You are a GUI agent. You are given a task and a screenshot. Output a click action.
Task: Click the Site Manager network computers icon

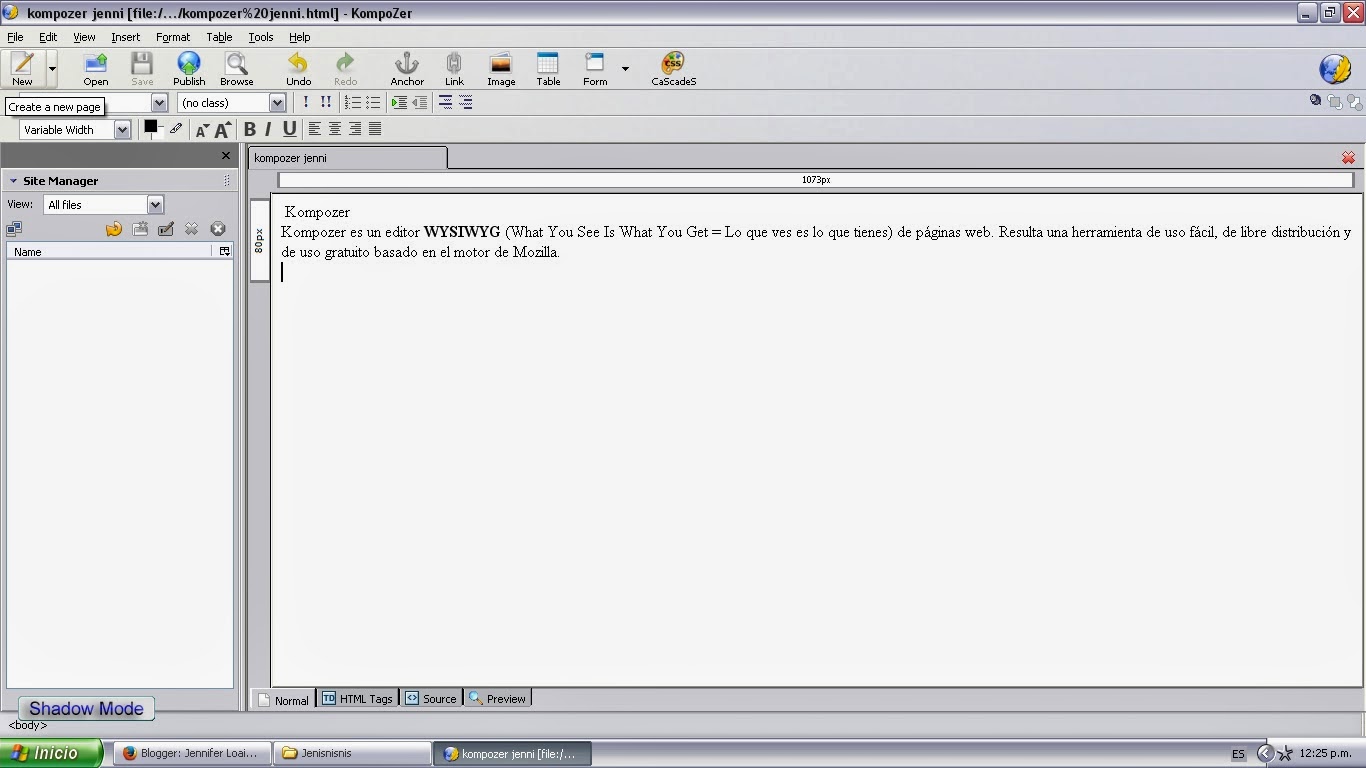[15, 229]
